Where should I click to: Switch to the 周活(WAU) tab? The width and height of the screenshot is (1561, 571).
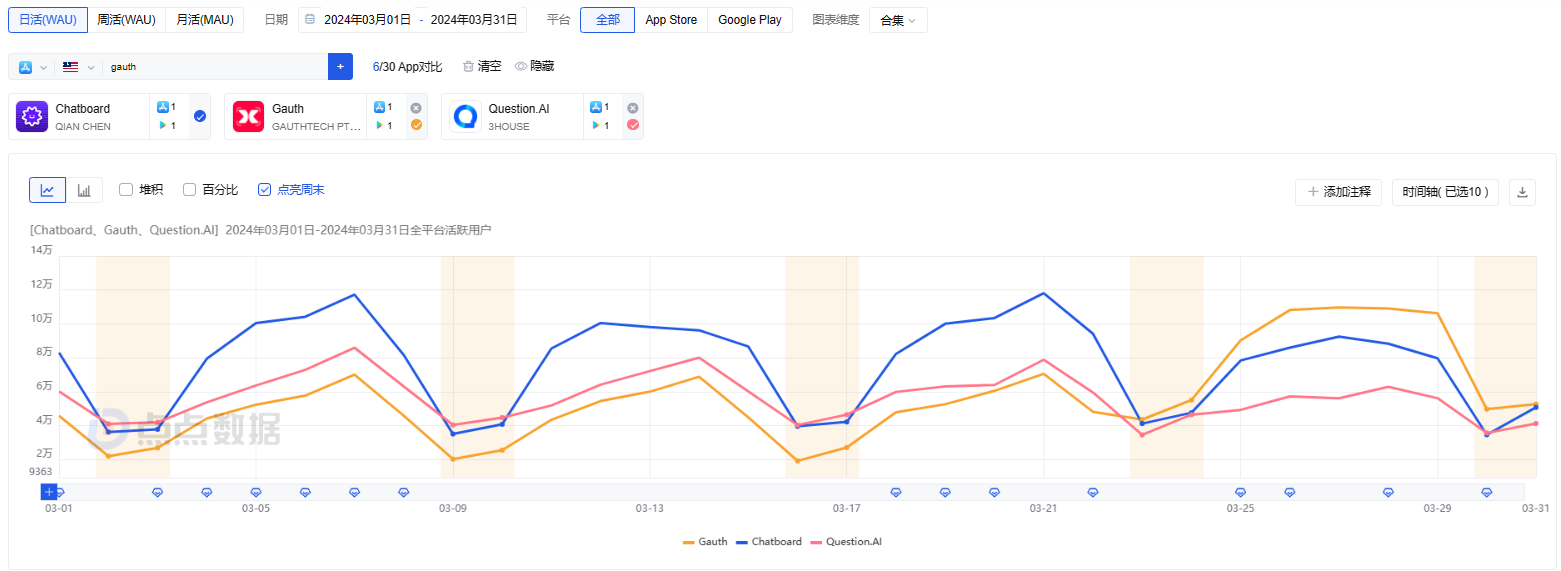click(x=126, y=20)
